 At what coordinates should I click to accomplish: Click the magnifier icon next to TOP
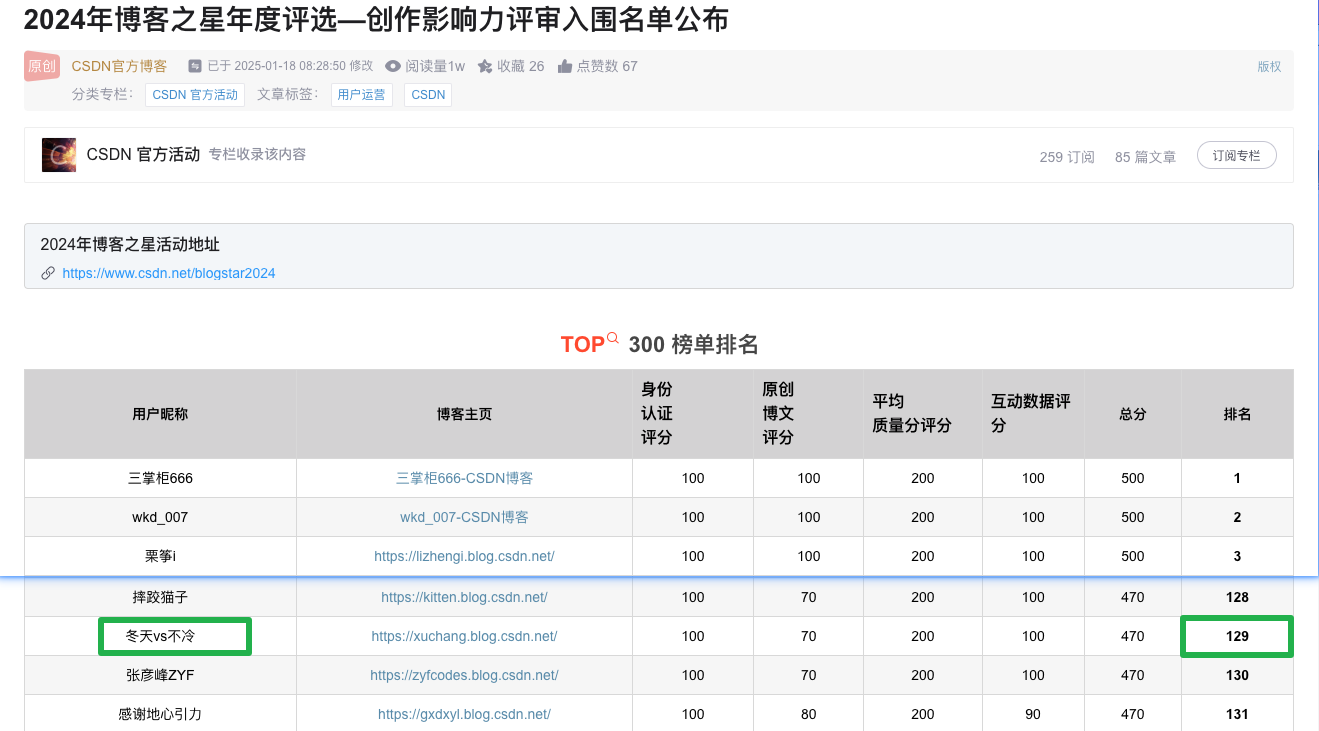pos(613,338)
